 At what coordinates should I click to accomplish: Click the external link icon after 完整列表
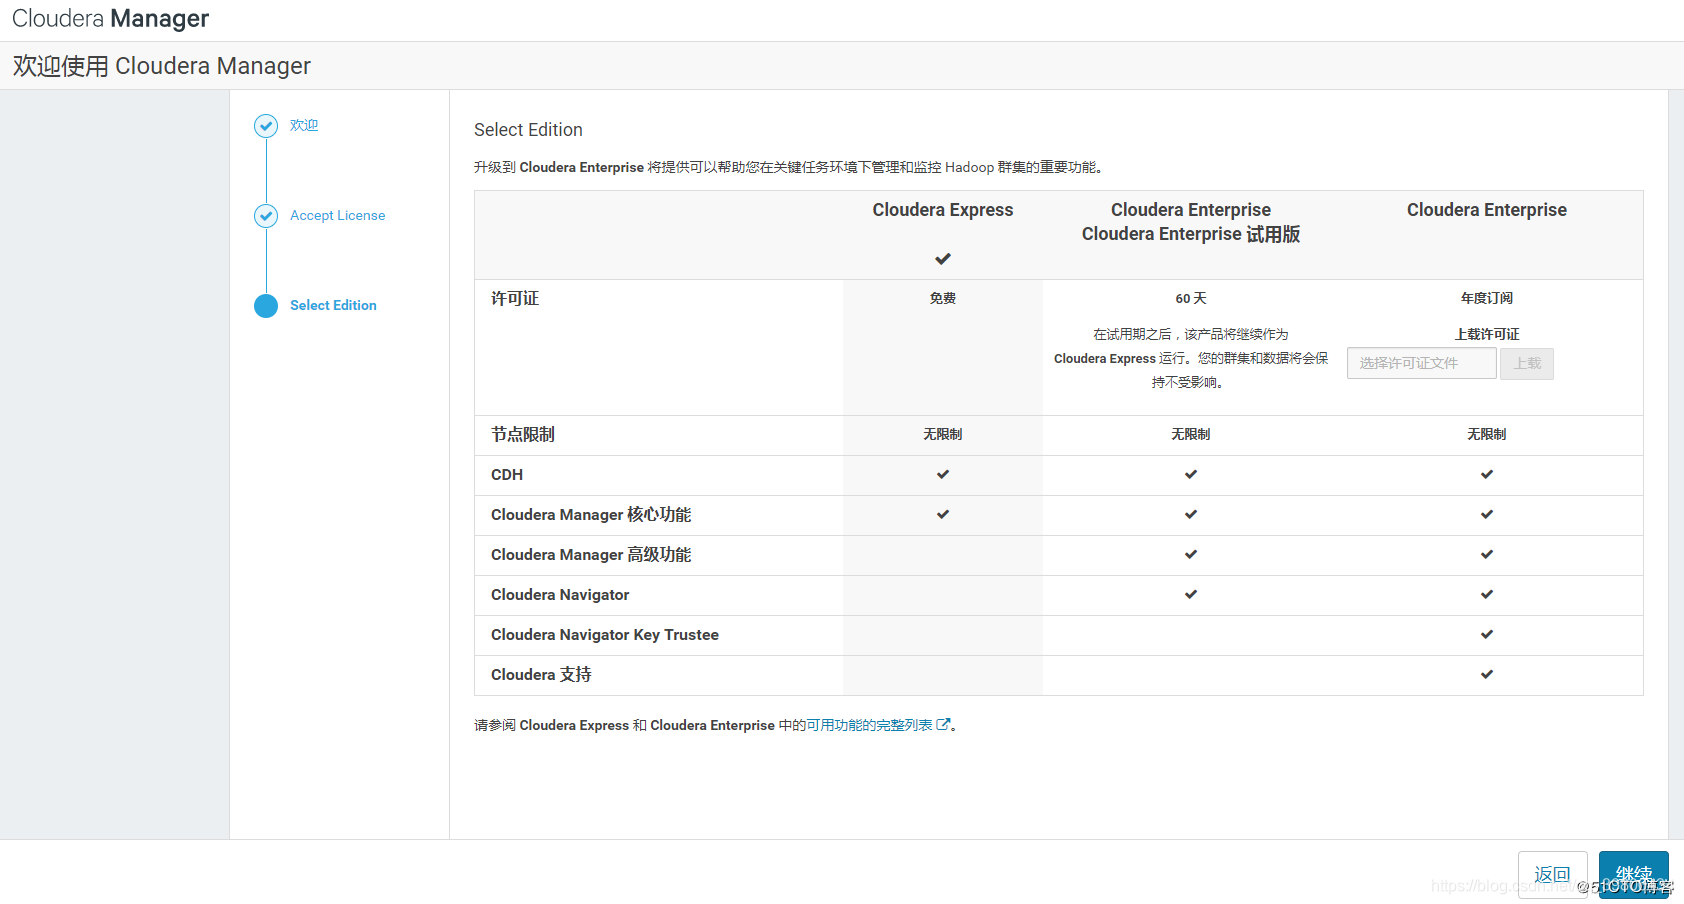pyautogui.click(x=943, y=725)
